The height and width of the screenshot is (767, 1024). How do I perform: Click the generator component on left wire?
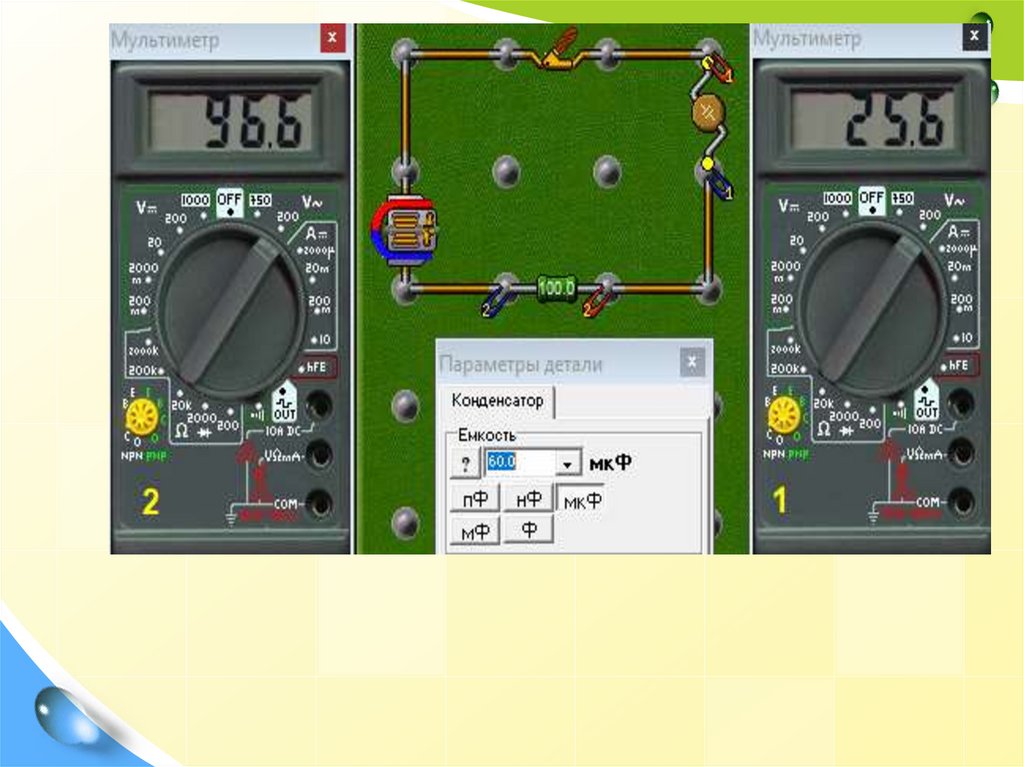click(x=404, y=230)
